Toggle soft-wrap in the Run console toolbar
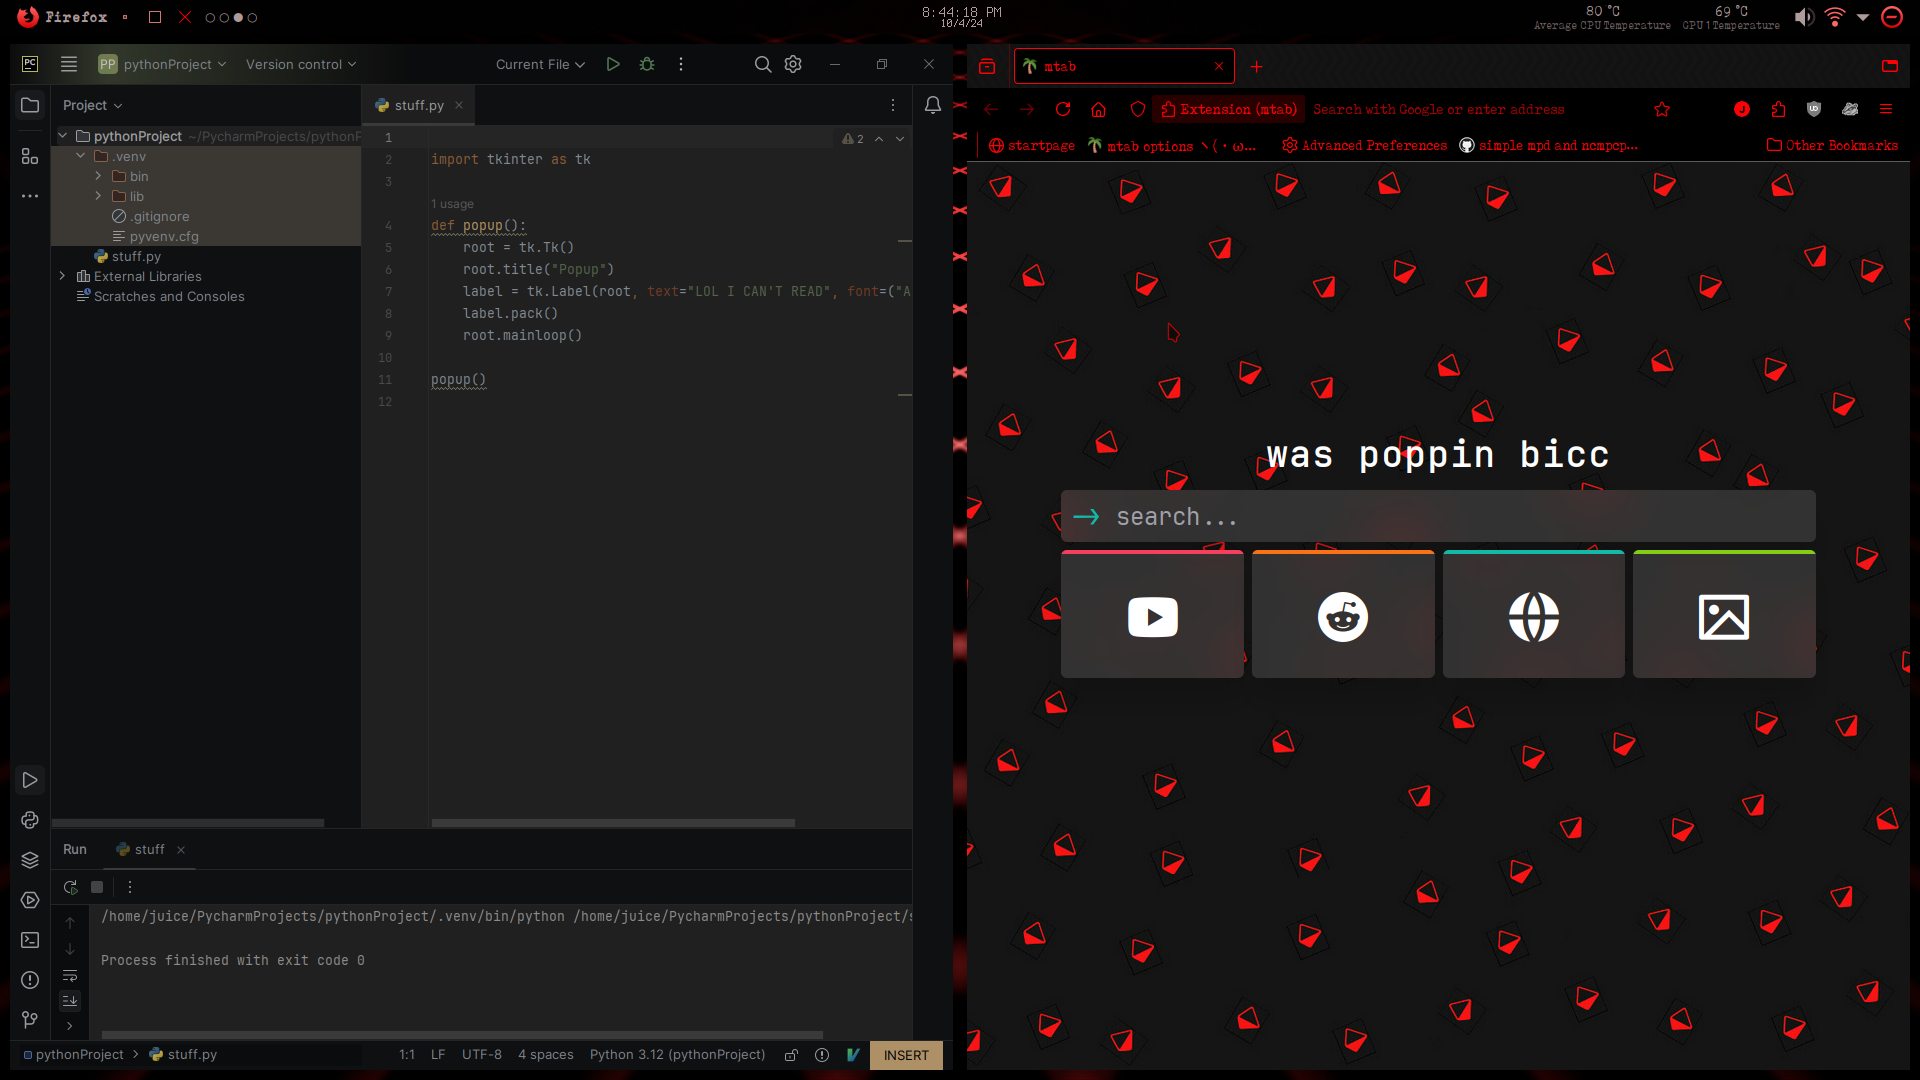Screen dimensions: 1920x1080 70,977
